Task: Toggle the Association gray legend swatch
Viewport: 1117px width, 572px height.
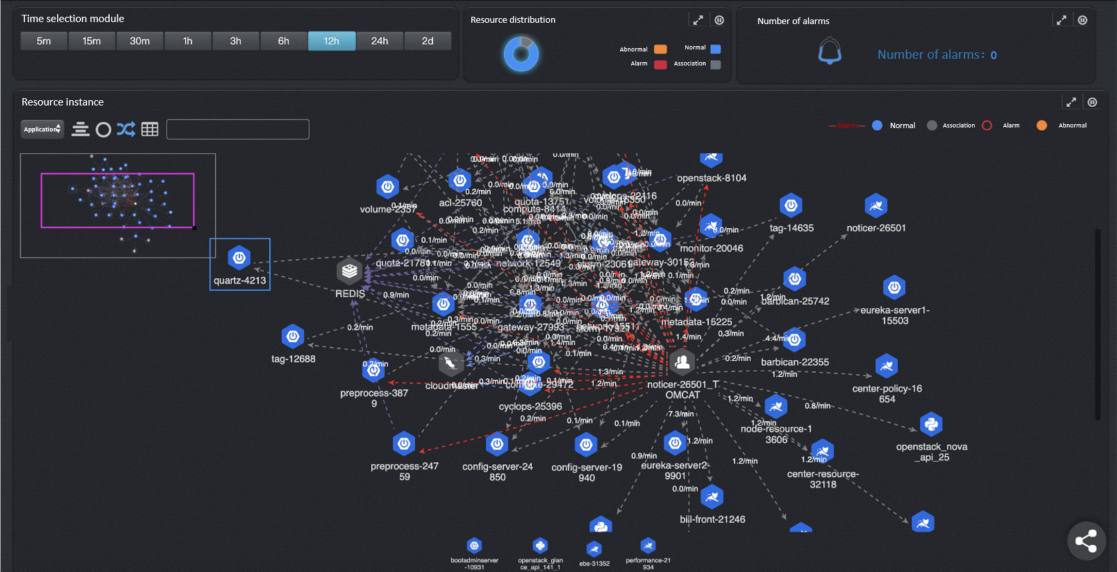Action: pos(715,64)
